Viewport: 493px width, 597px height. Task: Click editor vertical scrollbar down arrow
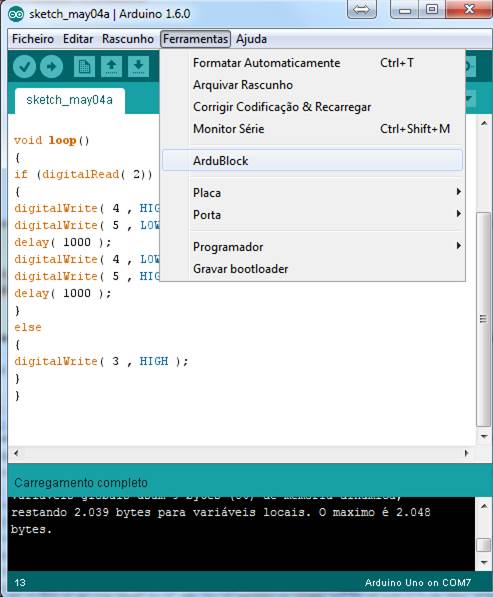click(x=484, y=436)
